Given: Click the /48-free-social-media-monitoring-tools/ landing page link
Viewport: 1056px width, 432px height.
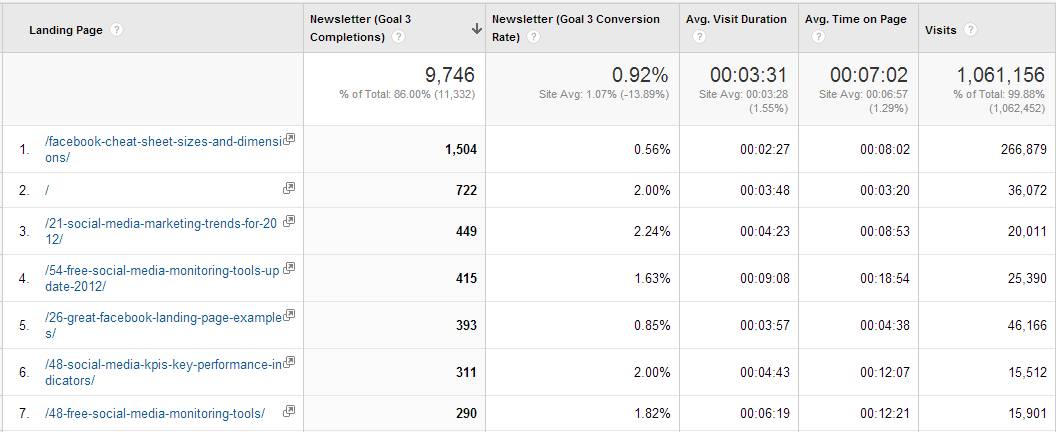Looking at the screenshot, I should (155, 413).
